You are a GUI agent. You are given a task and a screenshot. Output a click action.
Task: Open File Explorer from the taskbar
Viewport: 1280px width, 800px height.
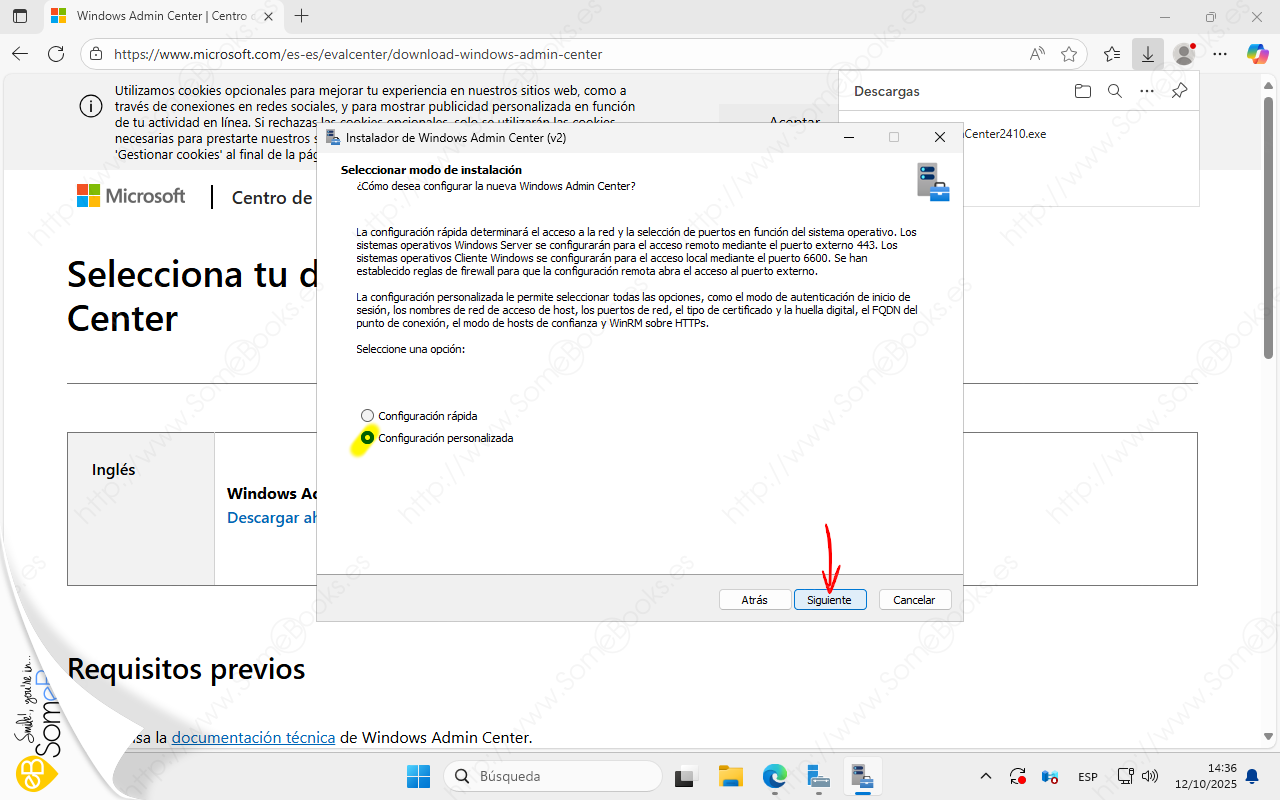point(731,776)
